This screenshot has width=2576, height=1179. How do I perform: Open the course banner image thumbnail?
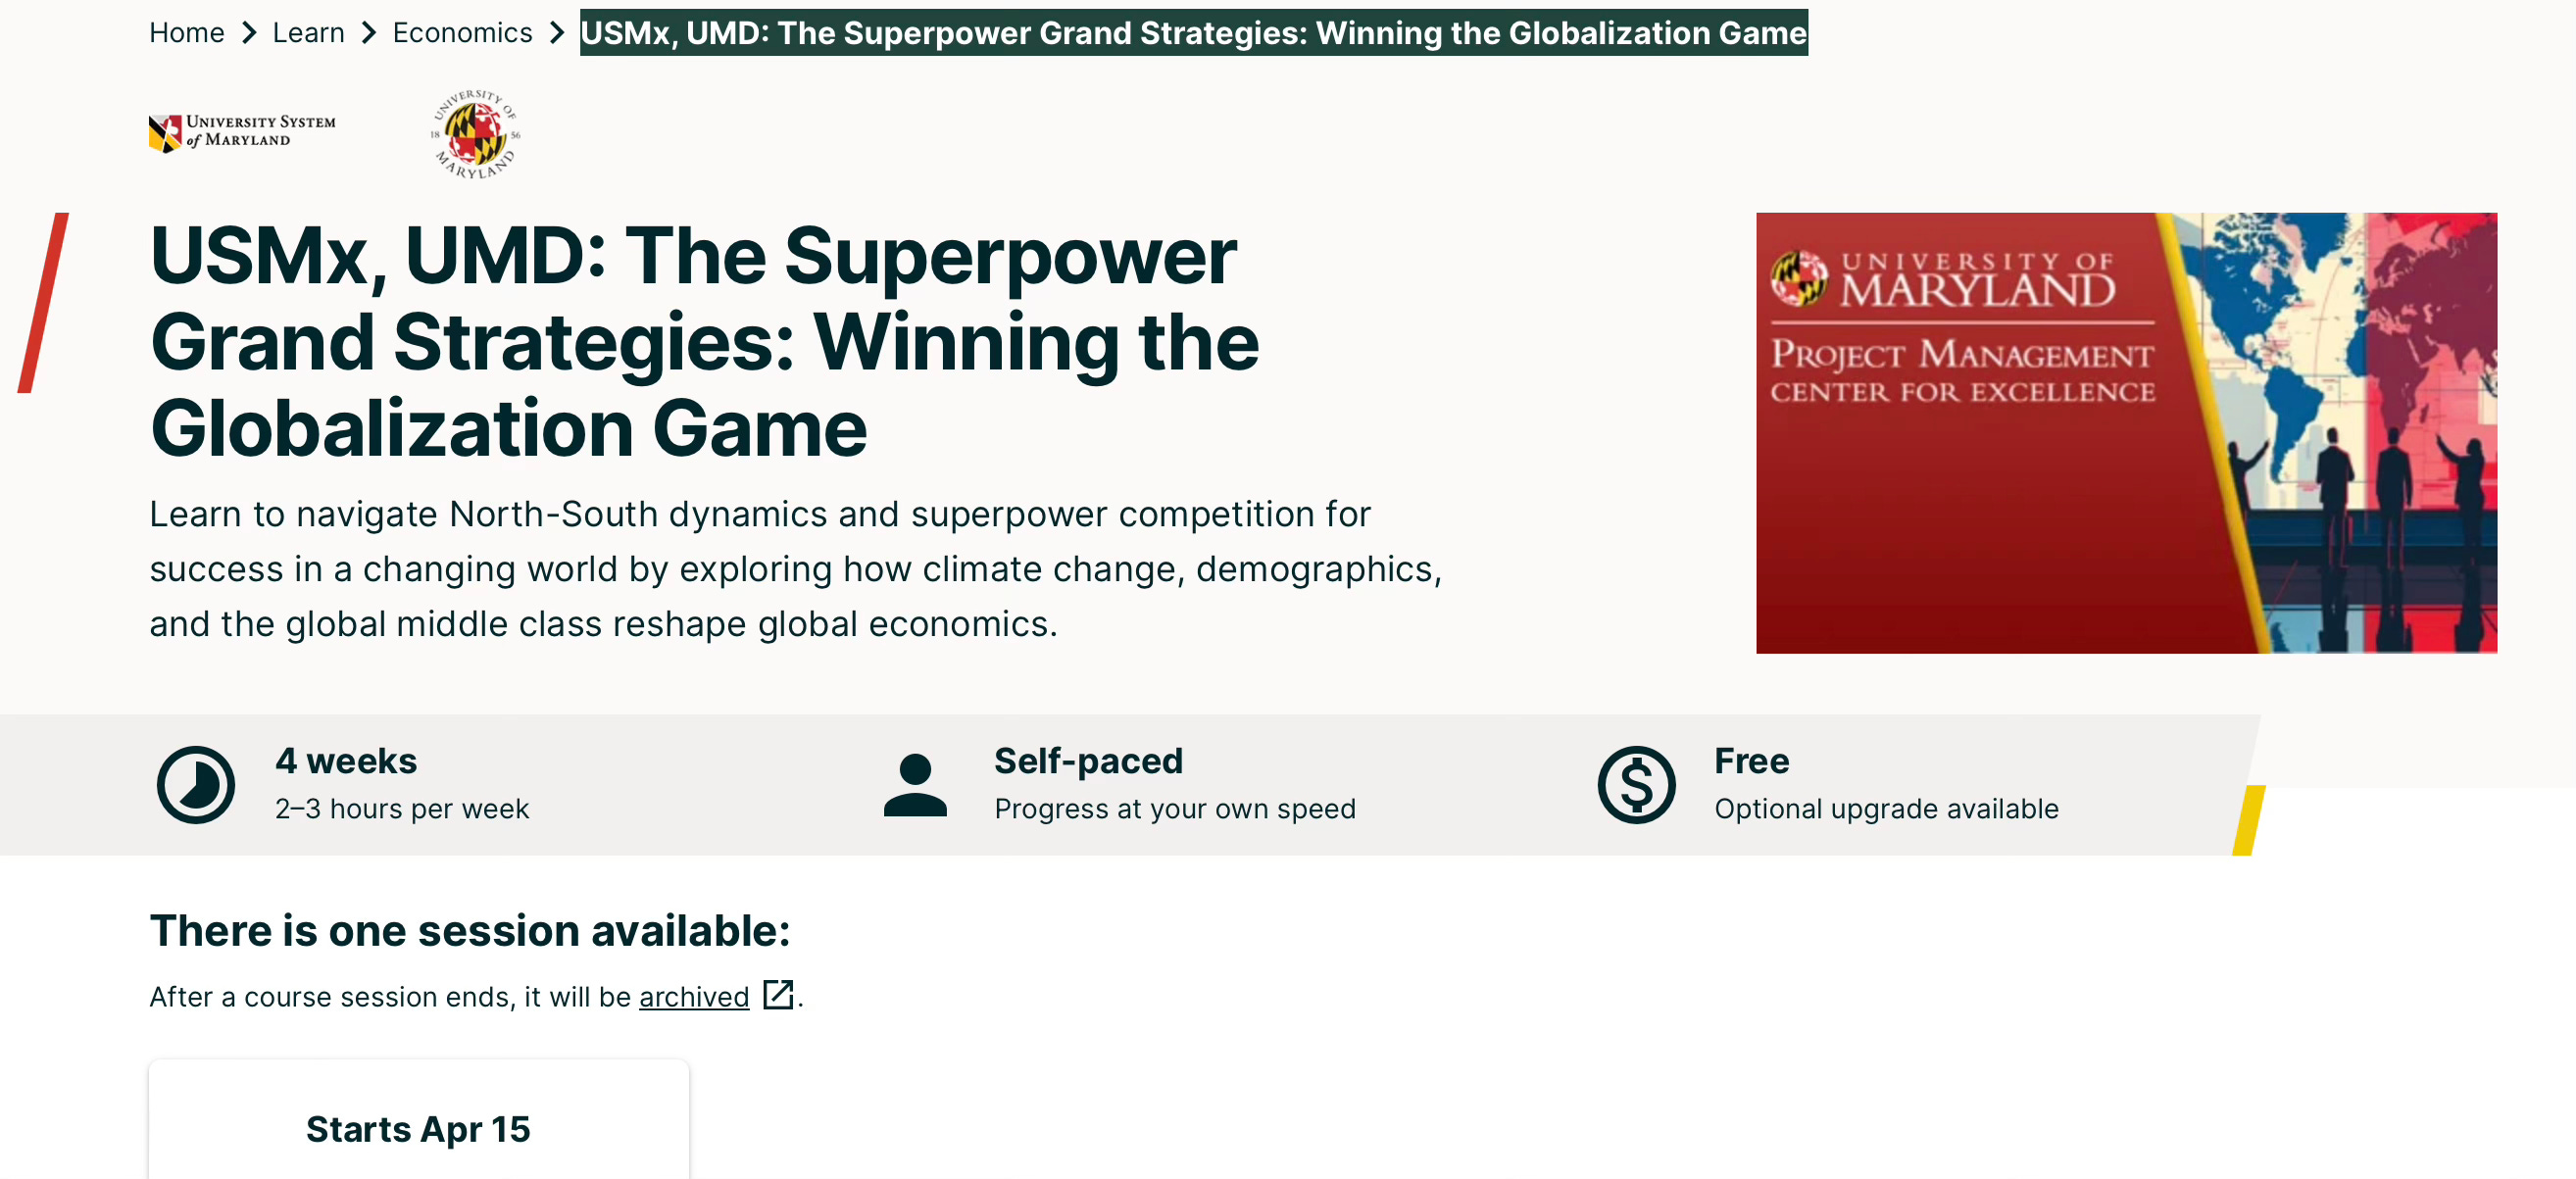2126,433
